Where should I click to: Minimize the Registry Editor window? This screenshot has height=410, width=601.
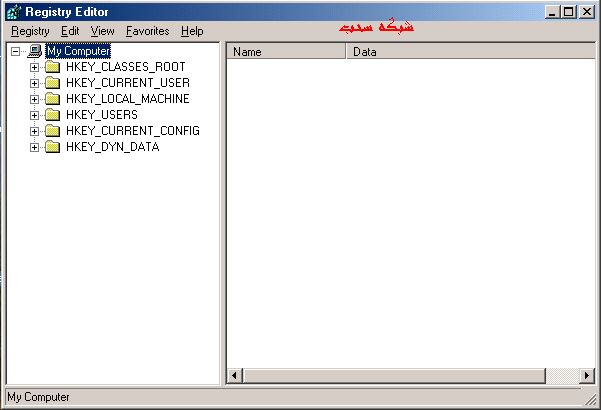pyautogui.click(x=552, y=12)
